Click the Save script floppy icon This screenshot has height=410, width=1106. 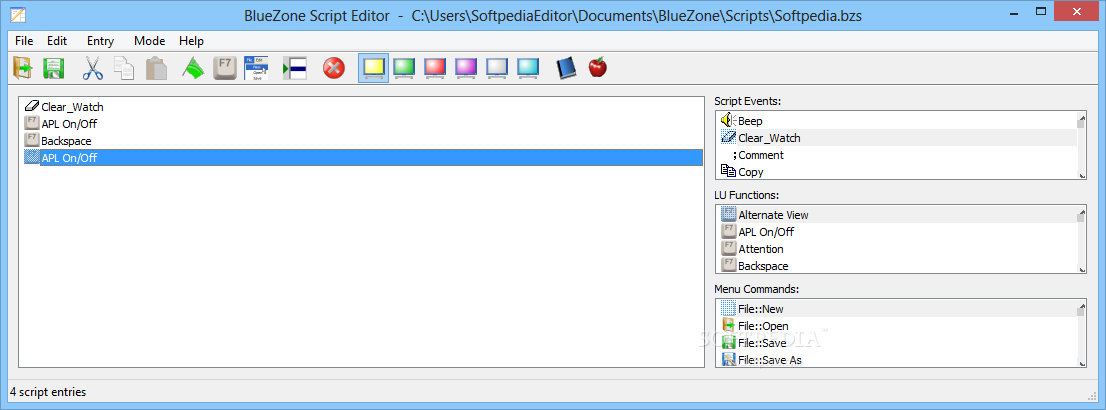coord(54,68)
